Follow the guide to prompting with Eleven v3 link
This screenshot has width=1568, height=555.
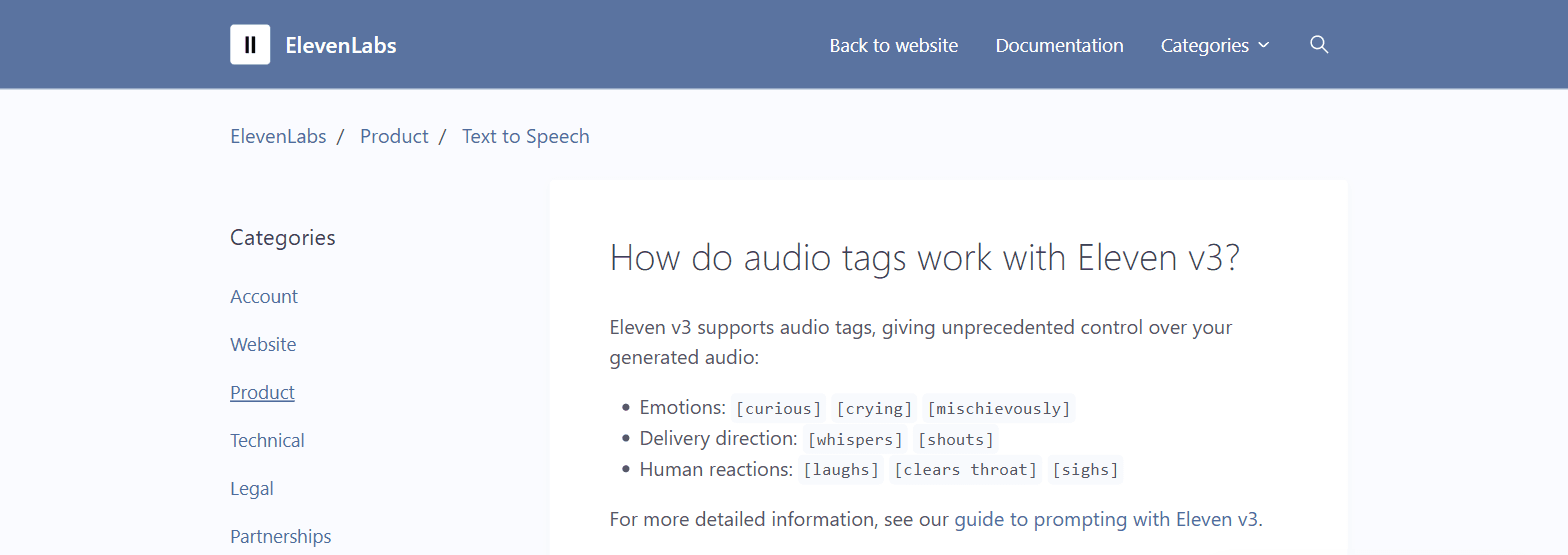[x=1106, y=520]
